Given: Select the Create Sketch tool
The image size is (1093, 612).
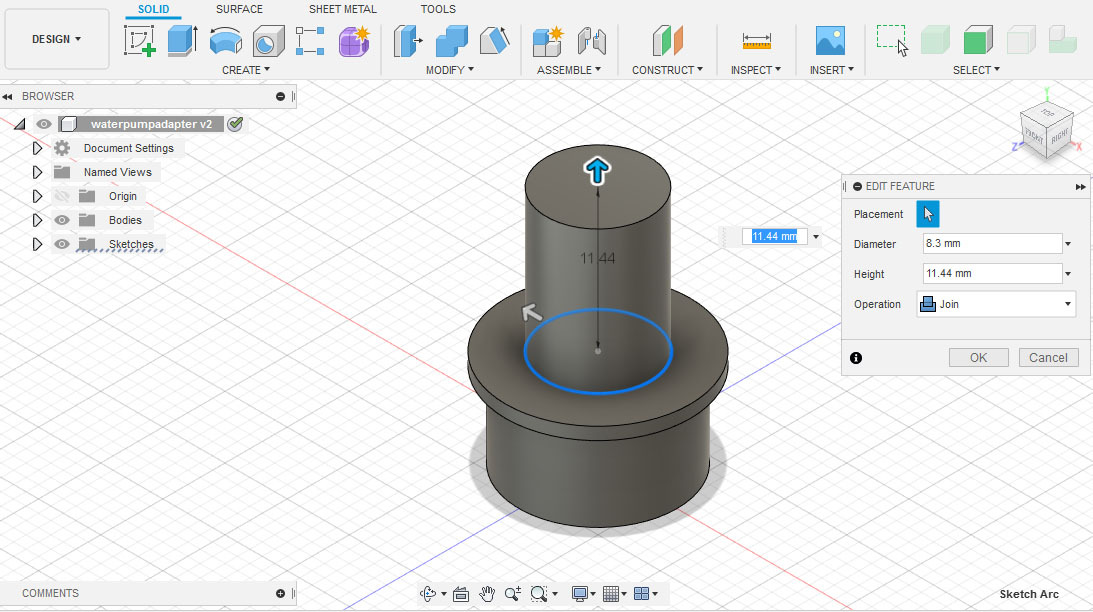Looking at the screenshot, I should [140, 40].
